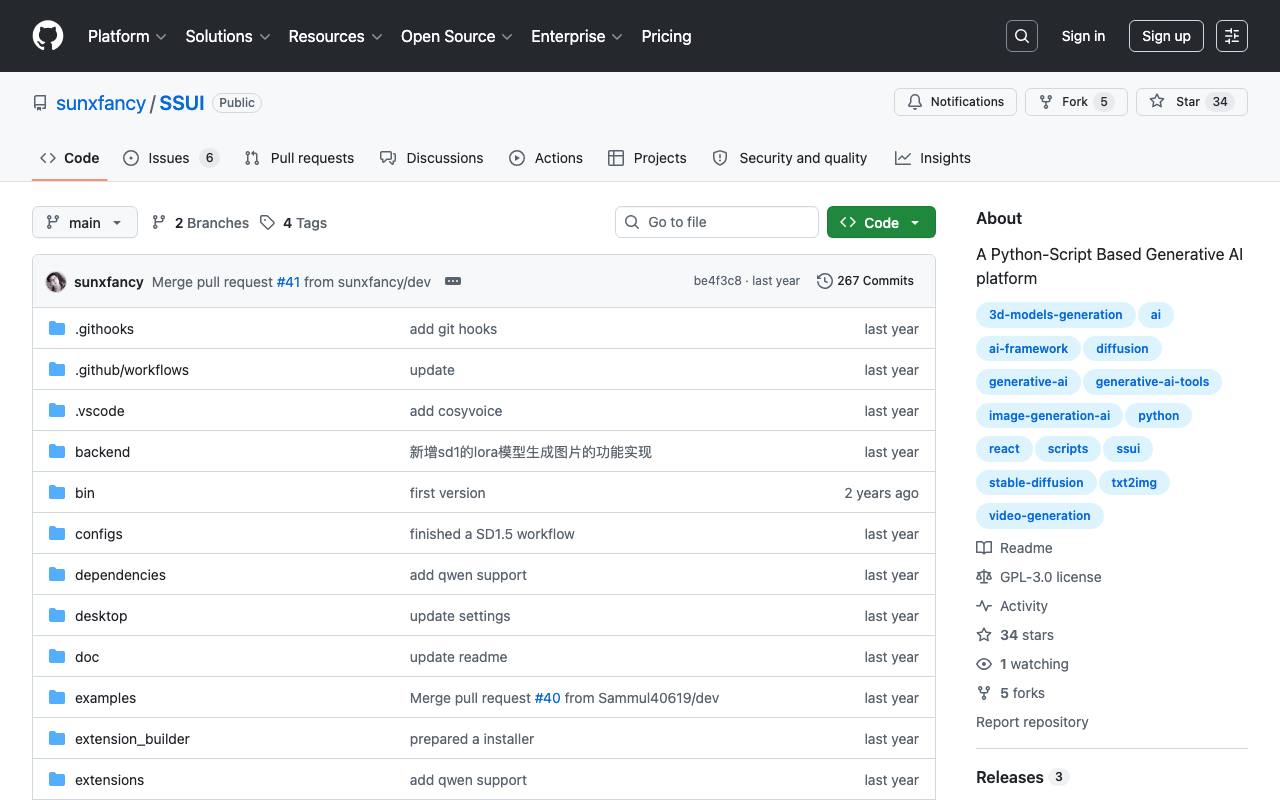Click the Sign up button

[x=1166, y=36]
